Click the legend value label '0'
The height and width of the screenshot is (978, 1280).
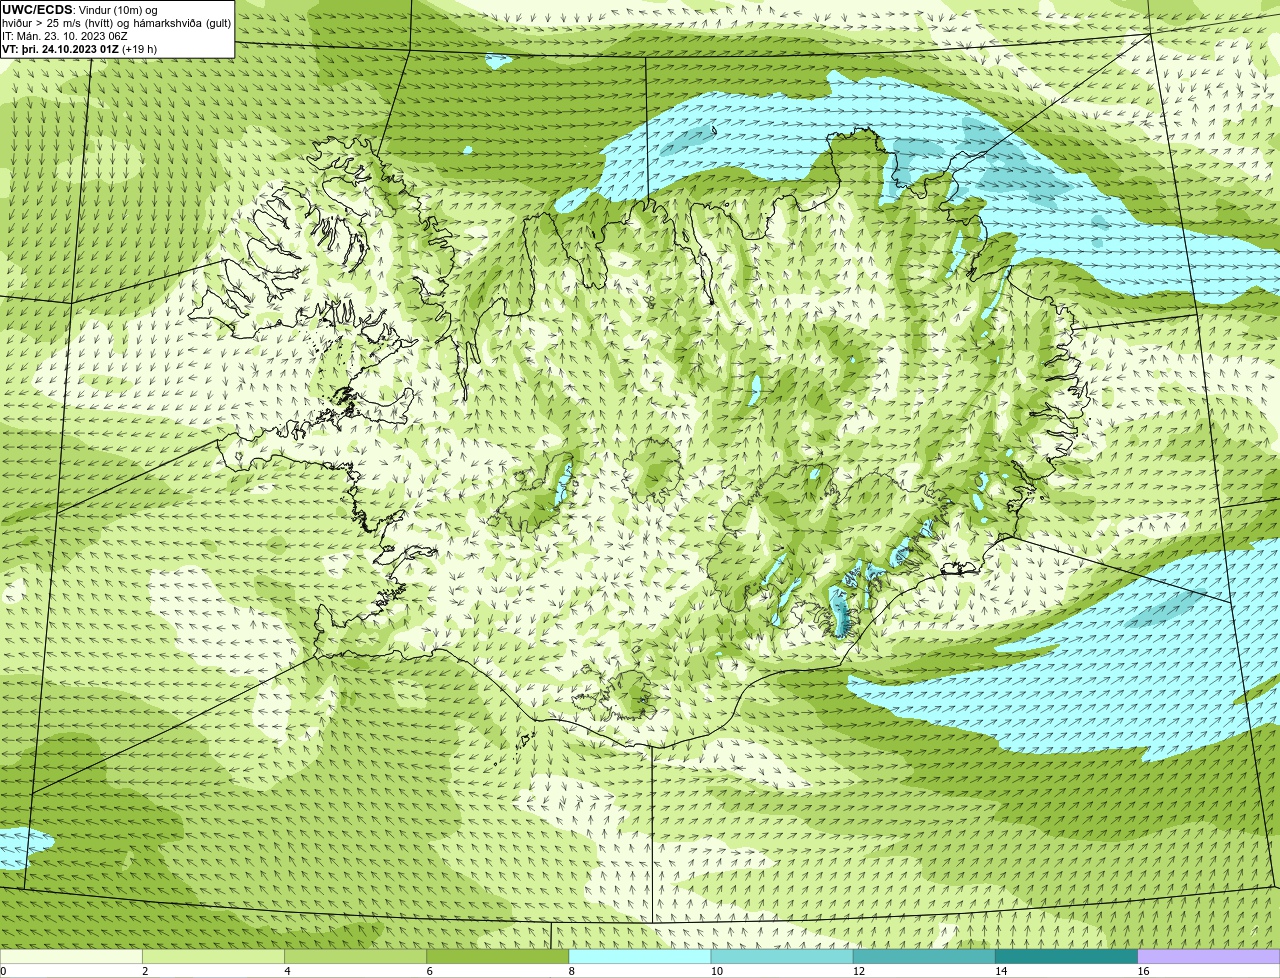pos(3,971)
